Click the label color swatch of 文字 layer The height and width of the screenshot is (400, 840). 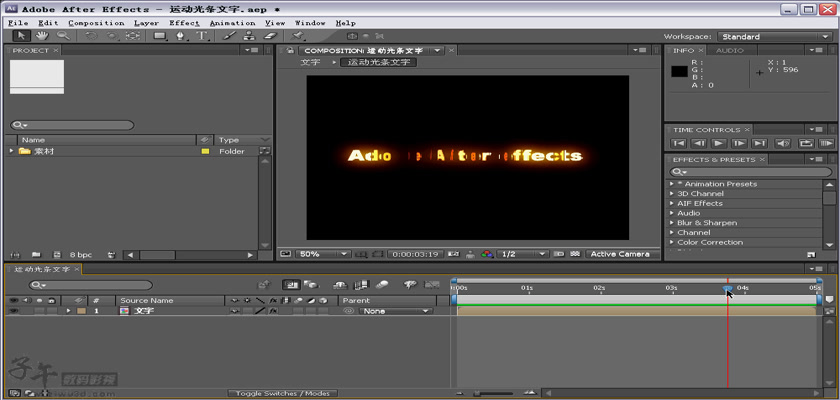click(x=81, y=311)
